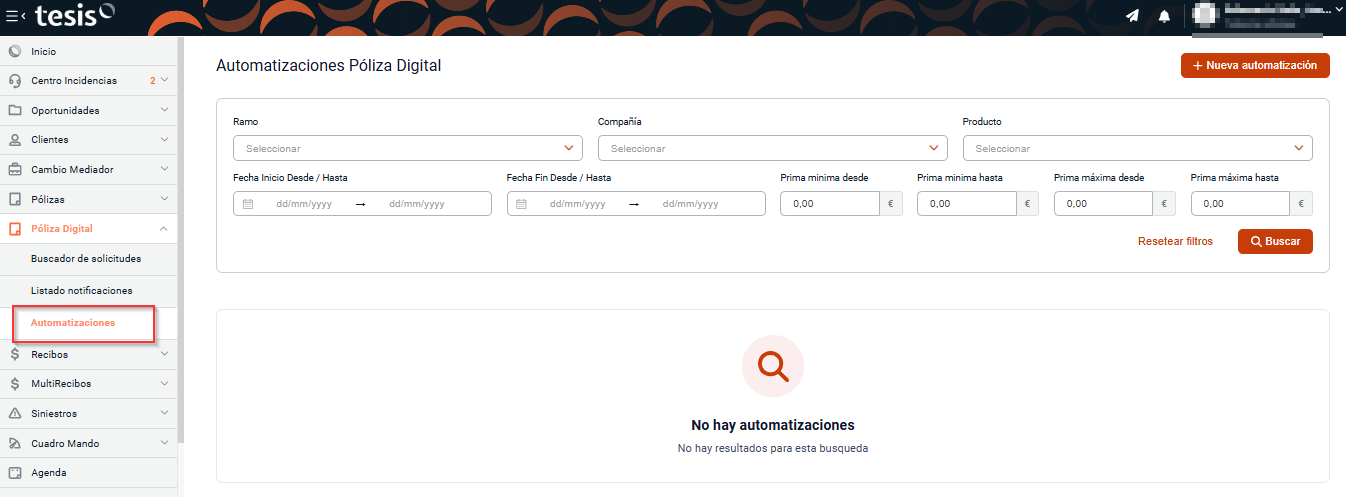Screen dimensions: 1346x497
Task: Click the euro symbol of Prima mínima desde
Action: pyautogui.click(x=891, y=204)
